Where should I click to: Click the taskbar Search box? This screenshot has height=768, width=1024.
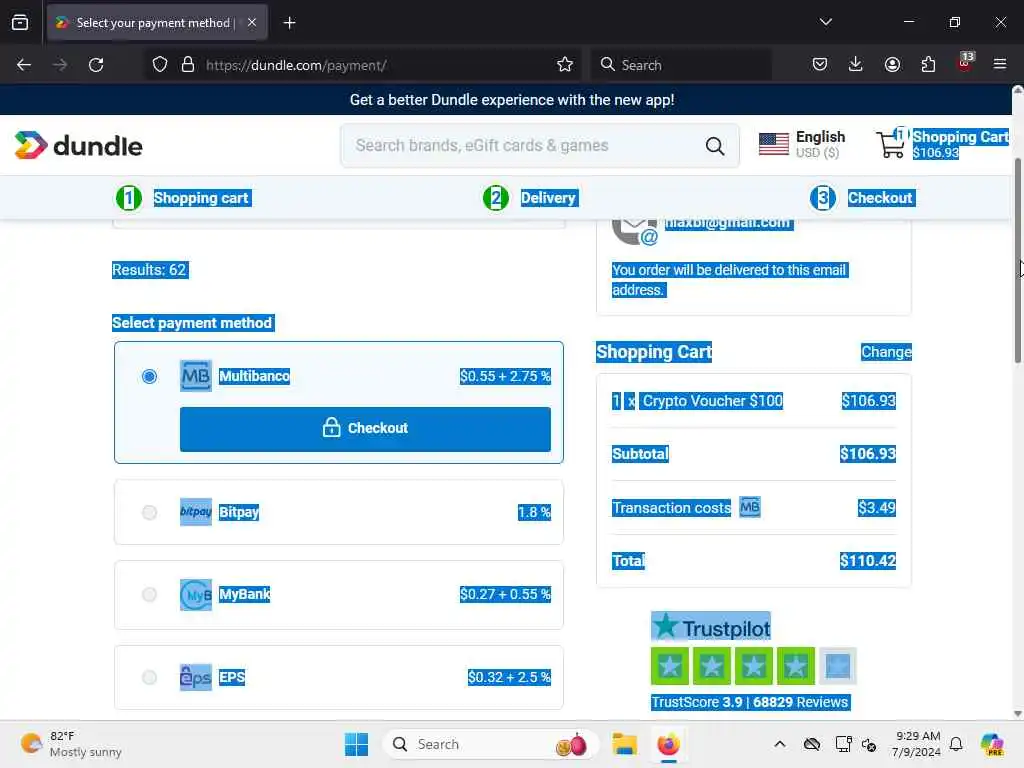coord(490,744)
